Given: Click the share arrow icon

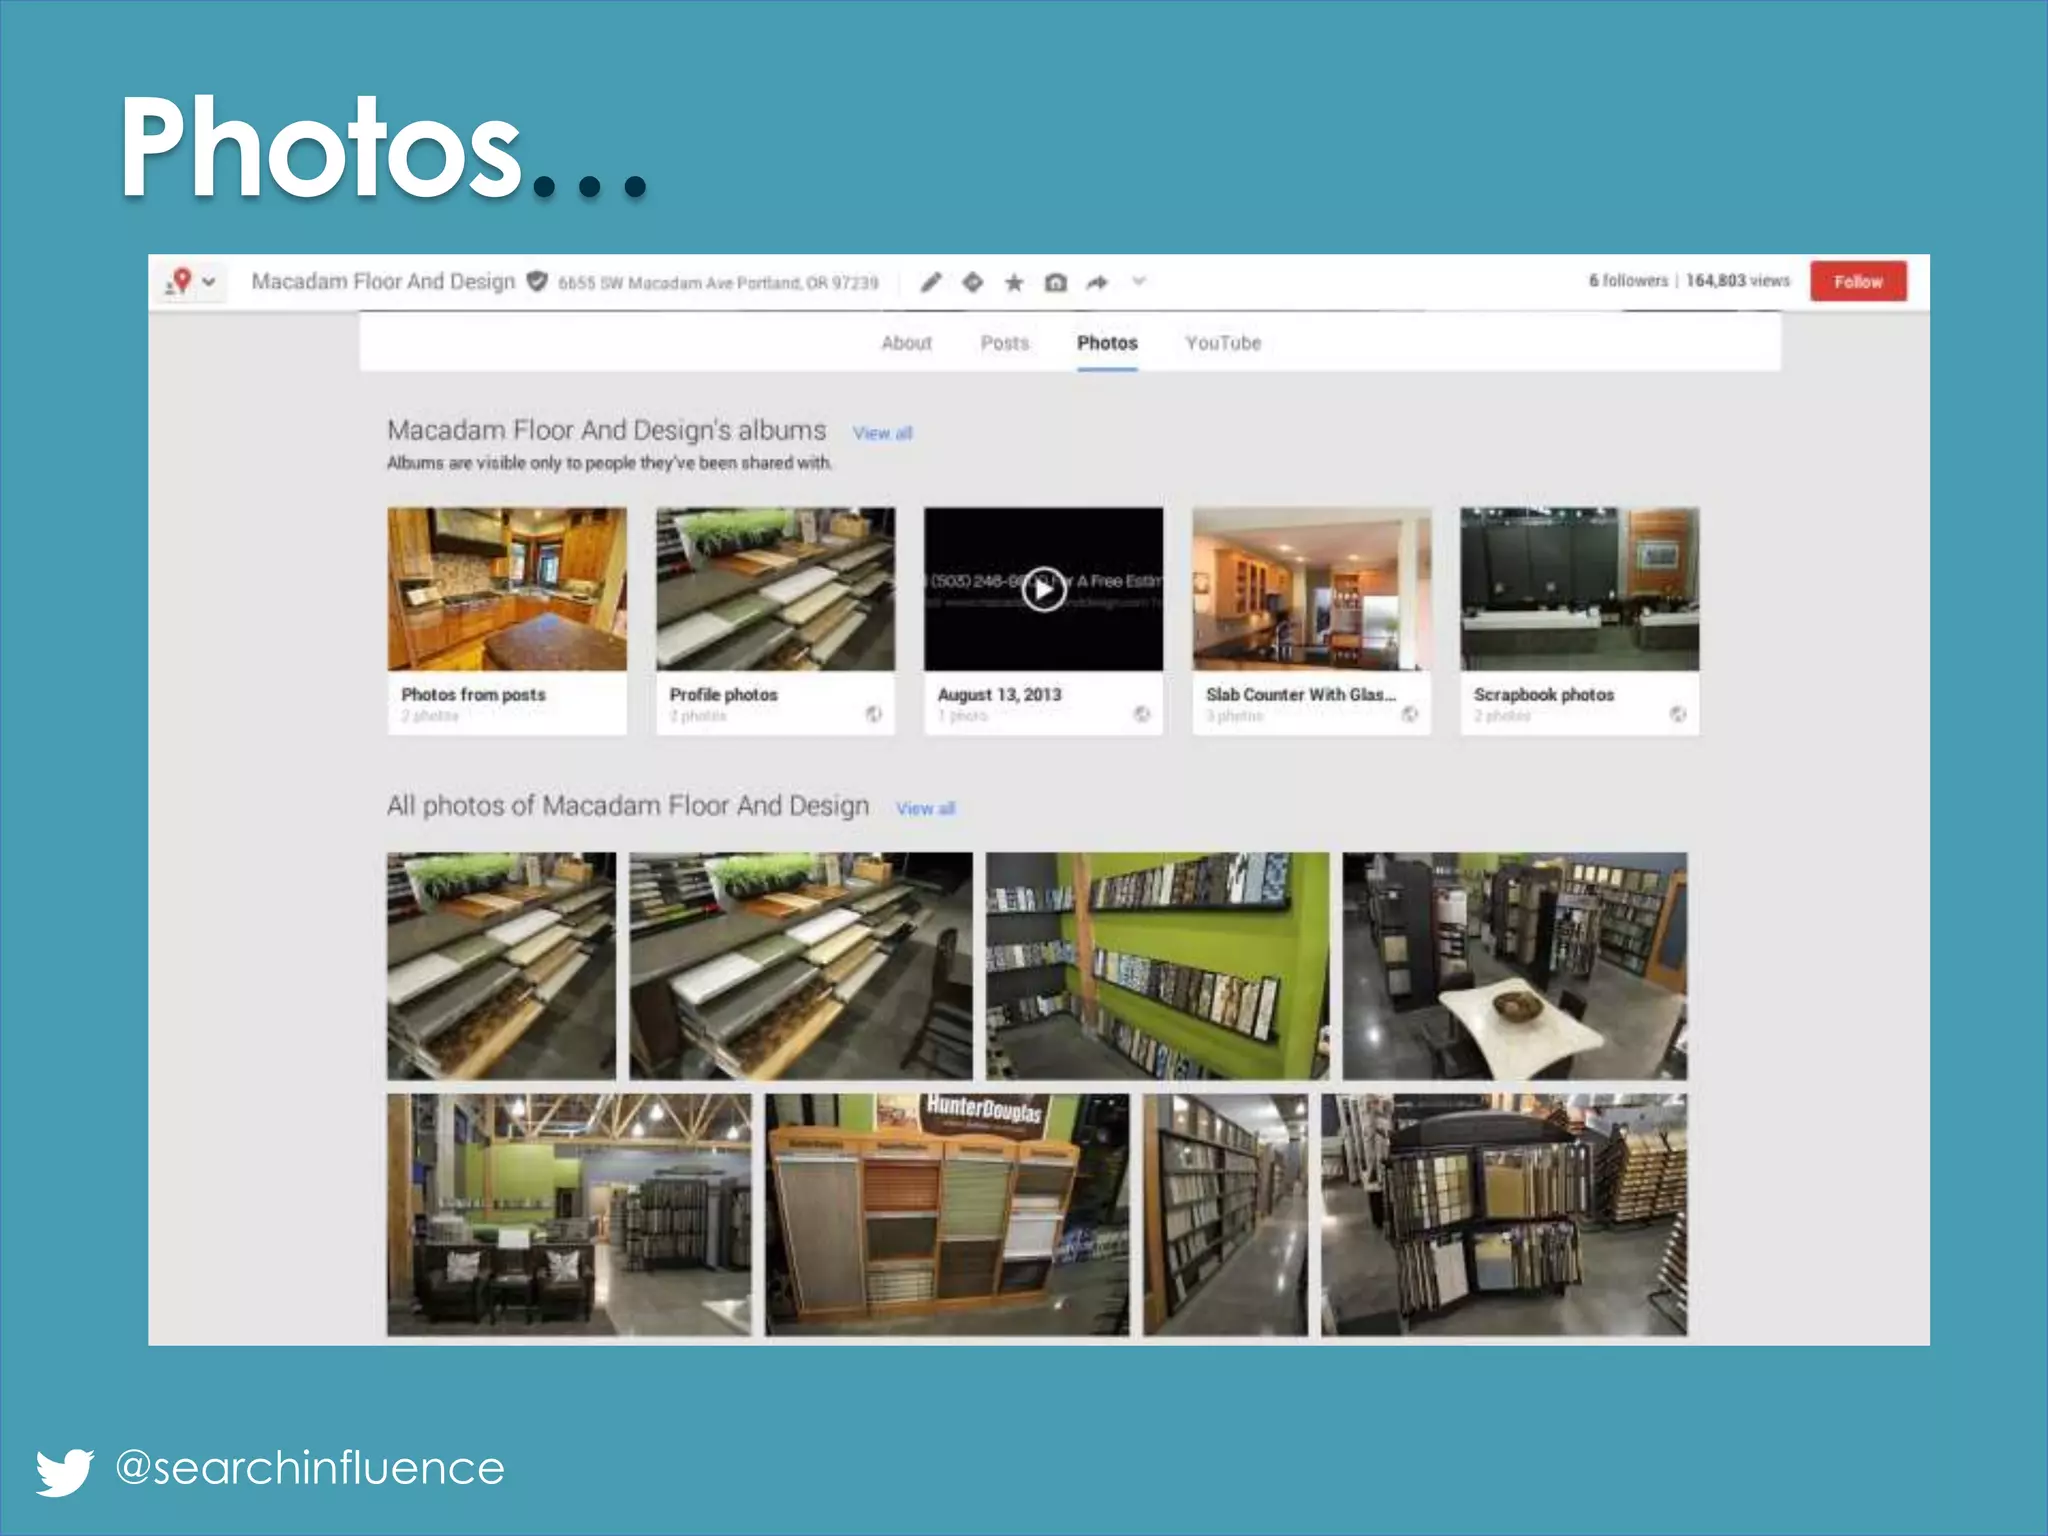Looking at the screenshot, I should (x=1097, y=283).
